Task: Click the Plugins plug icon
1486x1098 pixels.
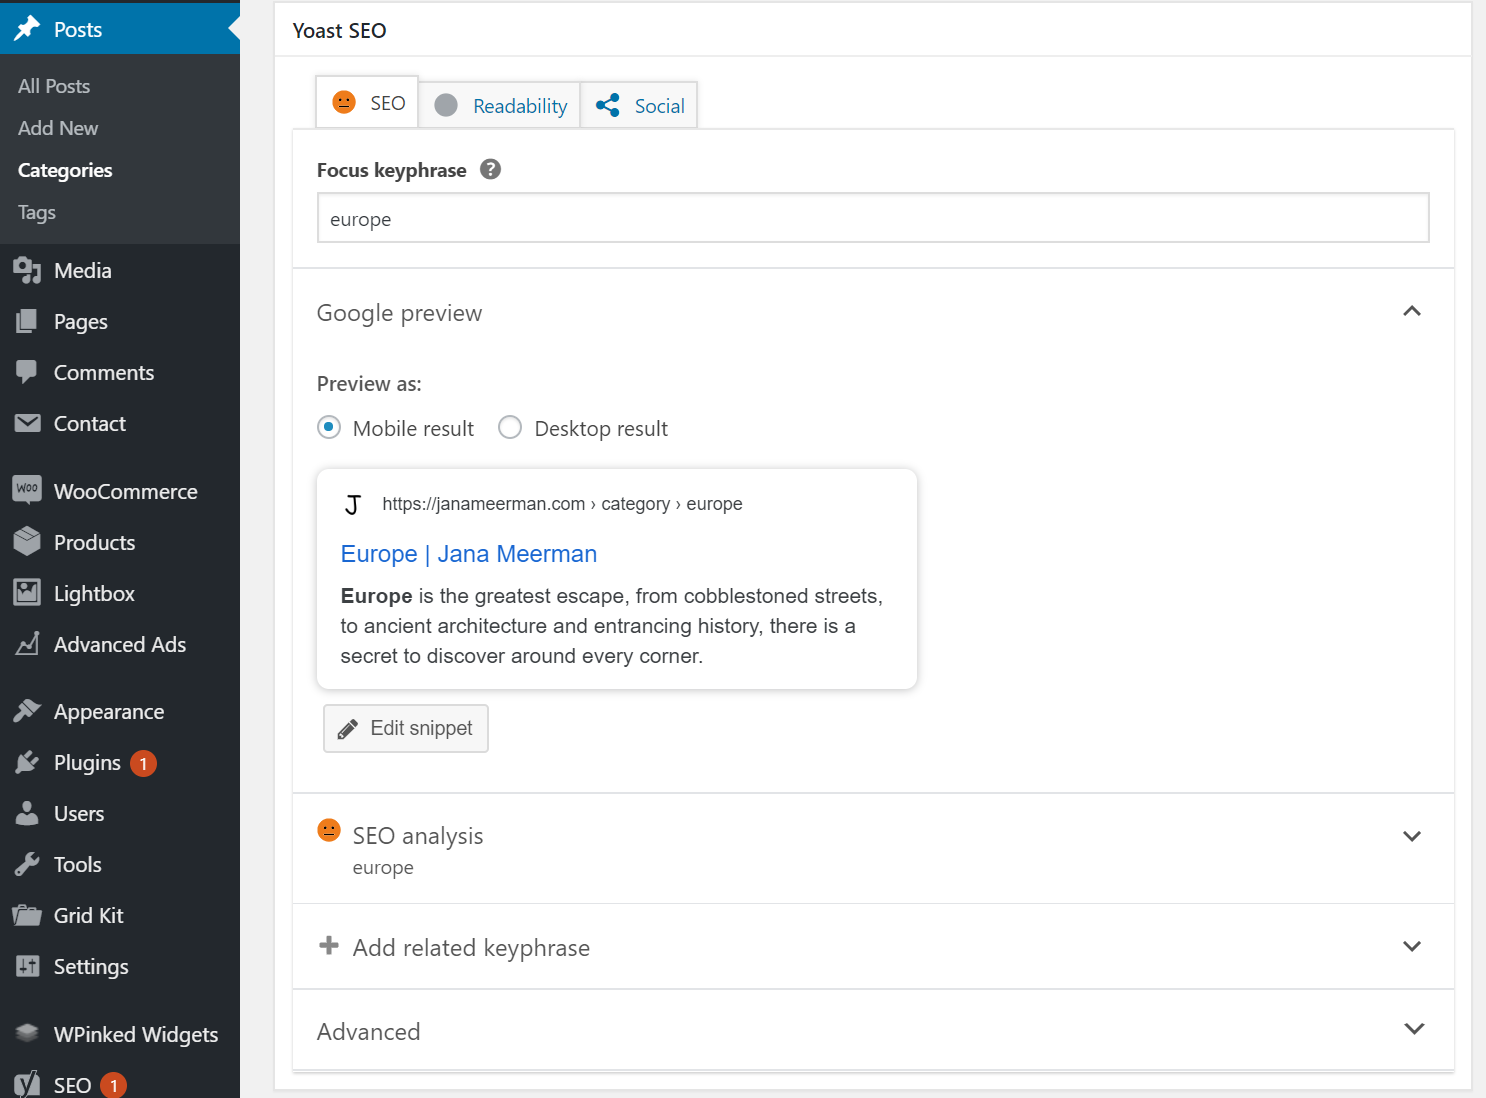Action: tap(27, 762)
